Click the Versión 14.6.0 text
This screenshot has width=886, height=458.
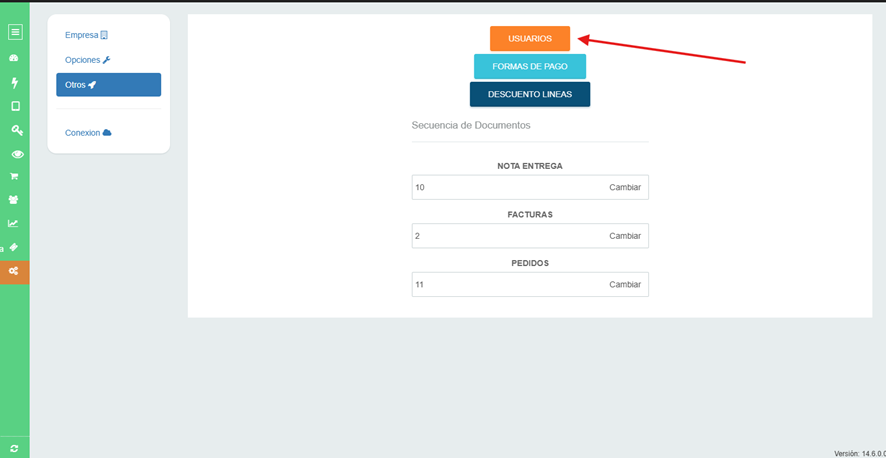point(860,453)
